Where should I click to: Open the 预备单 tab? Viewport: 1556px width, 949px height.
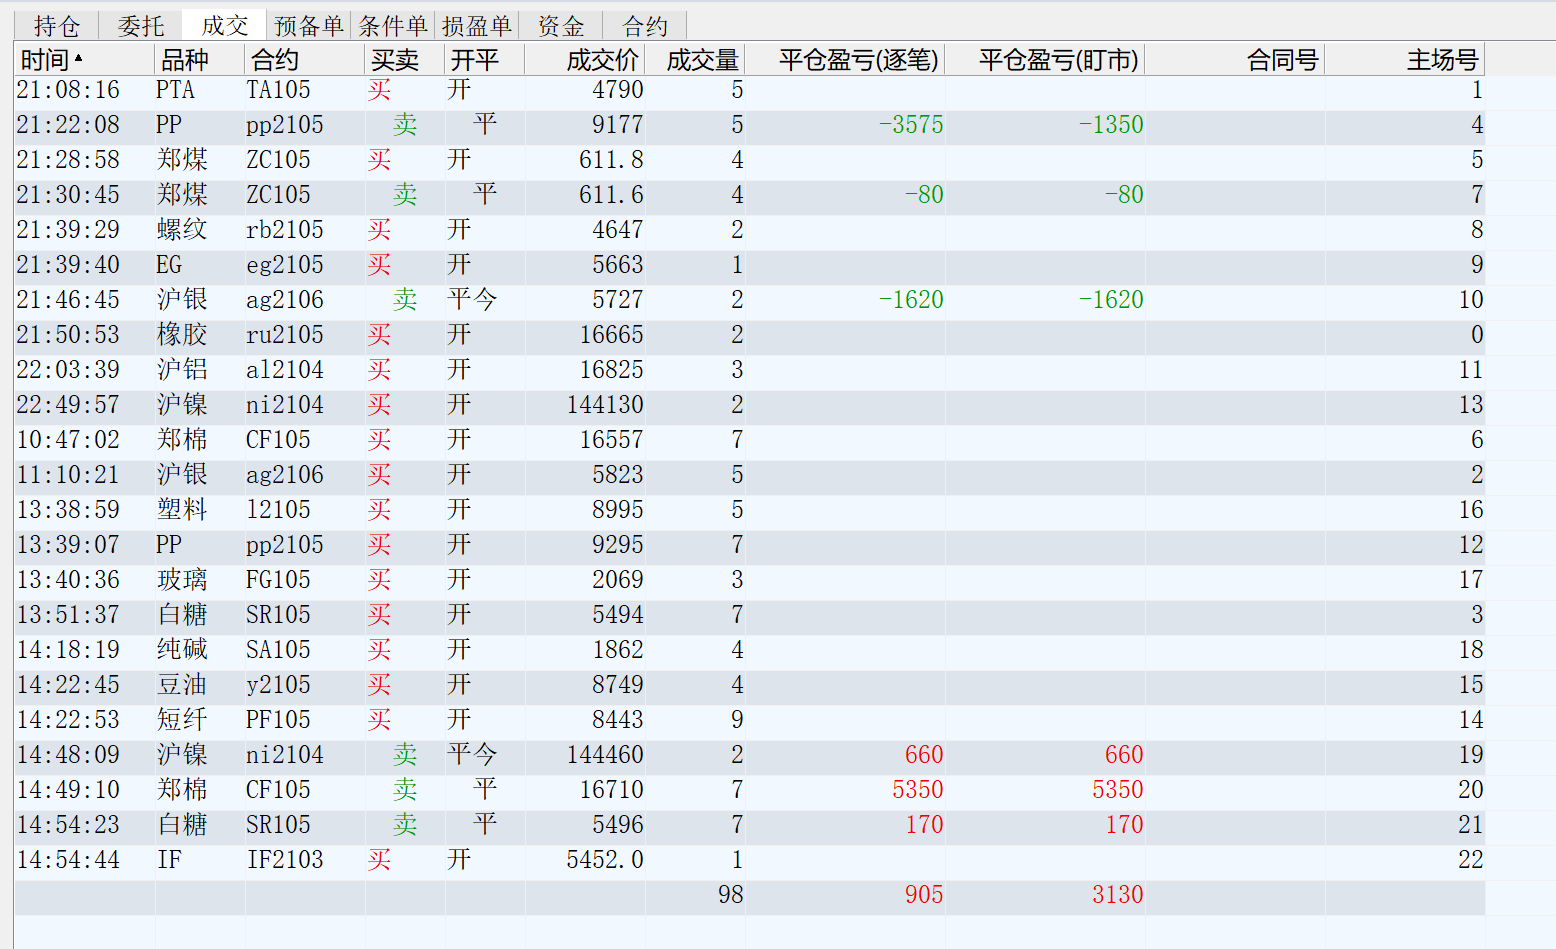309,26
